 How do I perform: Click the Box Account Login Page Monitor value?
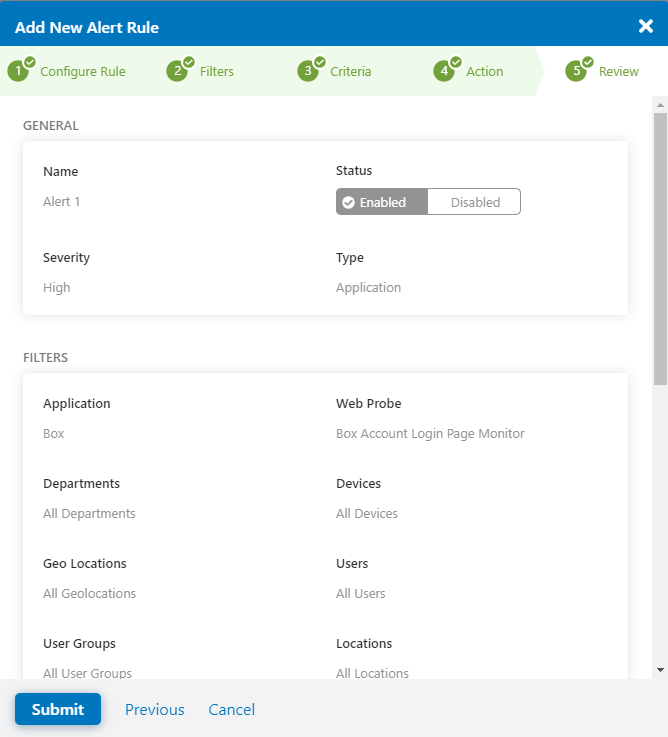coord(430,434)
